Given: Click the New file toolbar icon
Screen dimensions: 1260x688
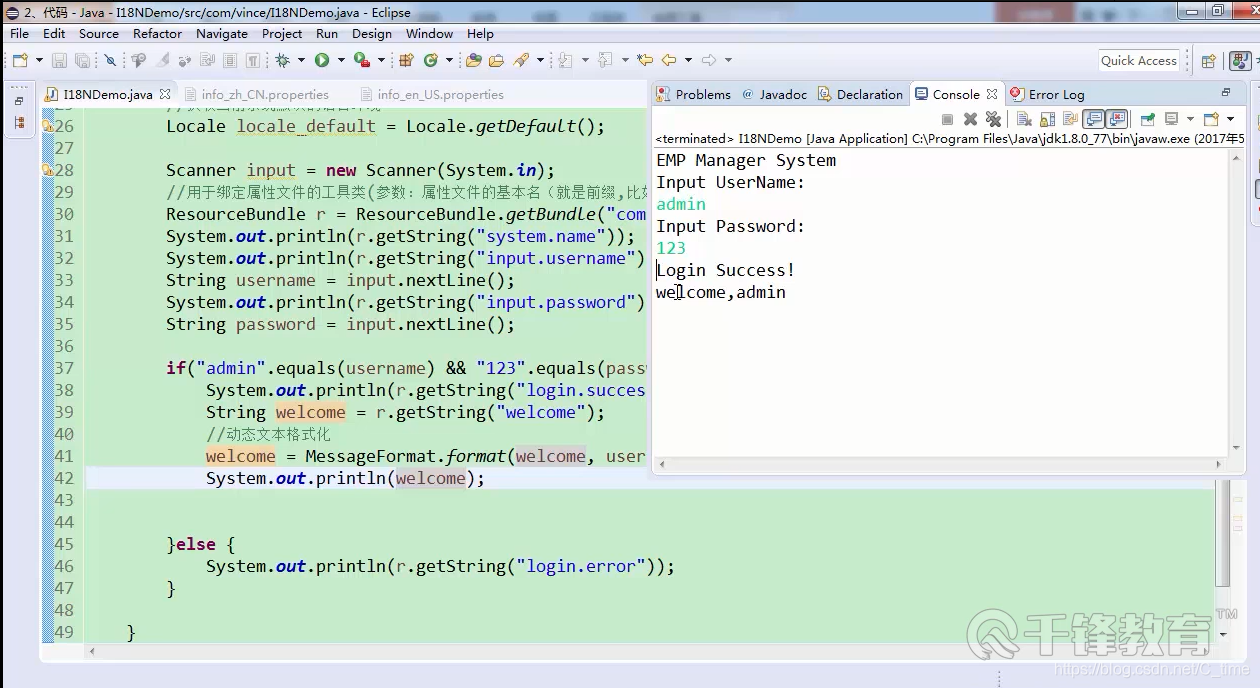Looking at the screenshot, I should click(20, 60).
